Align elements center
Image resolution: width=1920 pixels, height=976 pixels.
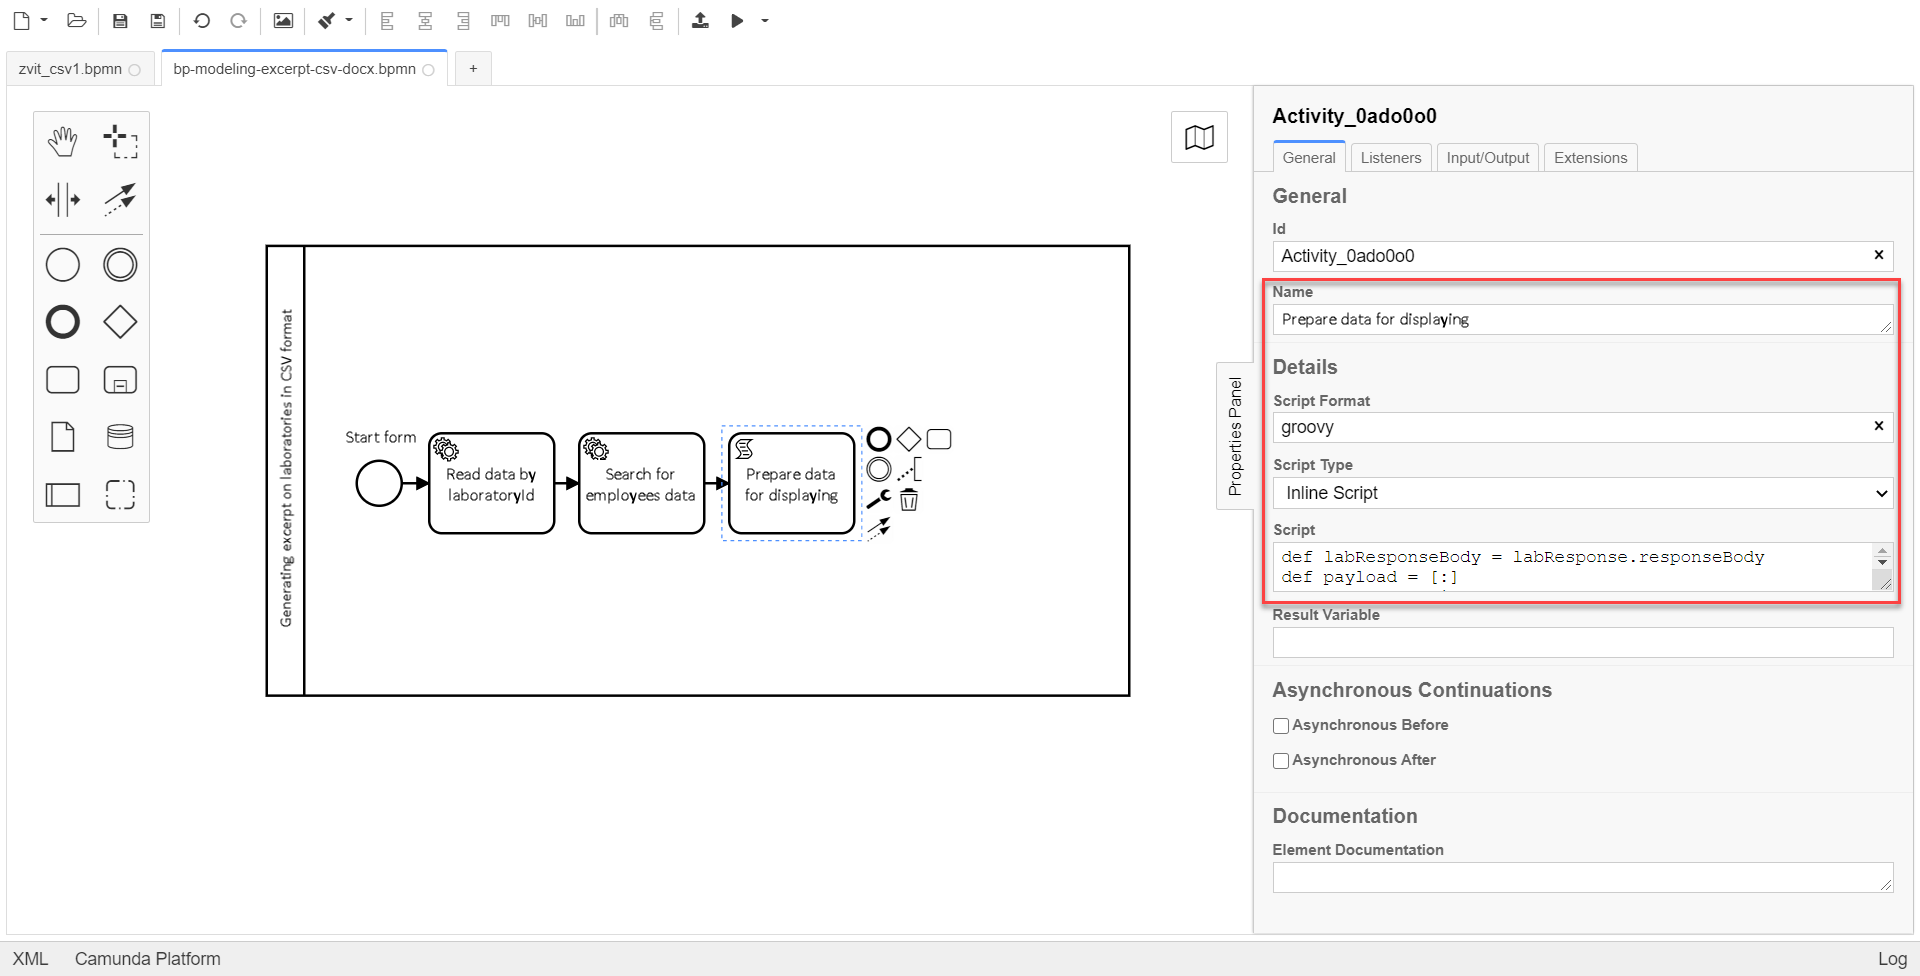click(x=425, y=20)
